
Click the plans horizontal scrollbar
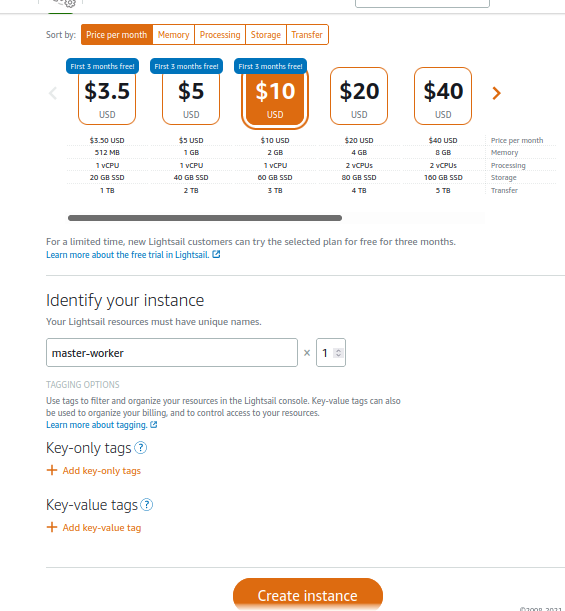click(205, 218)
